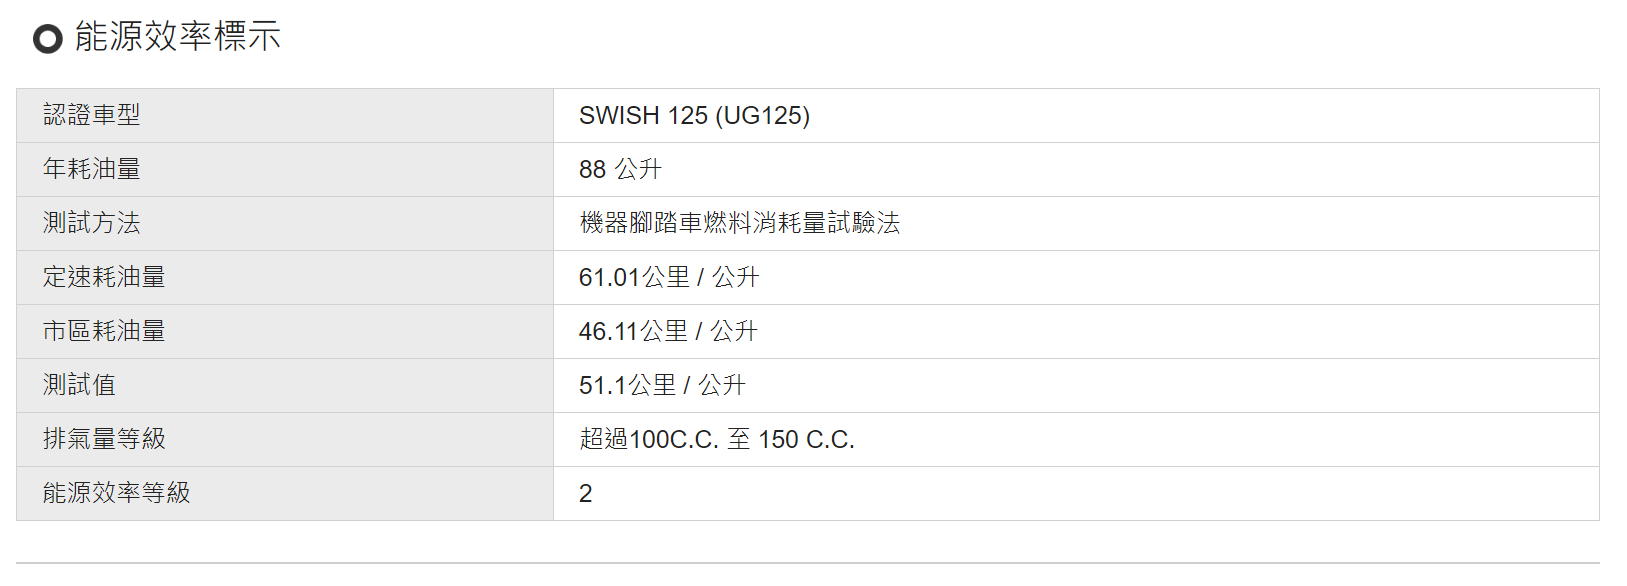Select the 市區耗油量 row label
Viewport: 1627px width, 586px height.
[285, 331]
